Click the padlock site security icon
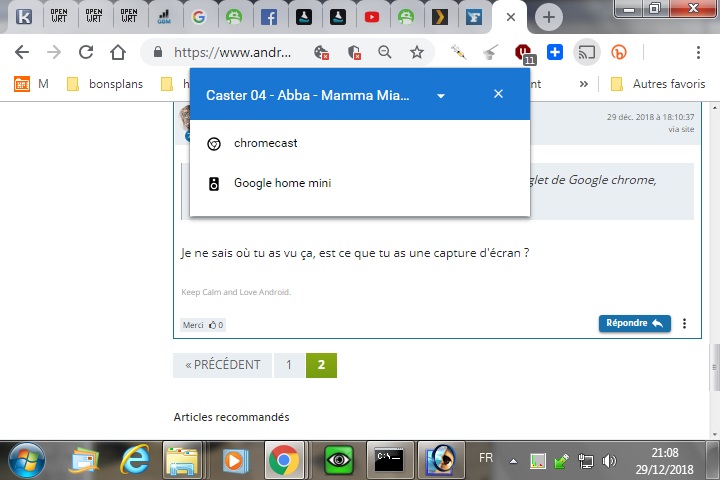 (x=158, y=52)
